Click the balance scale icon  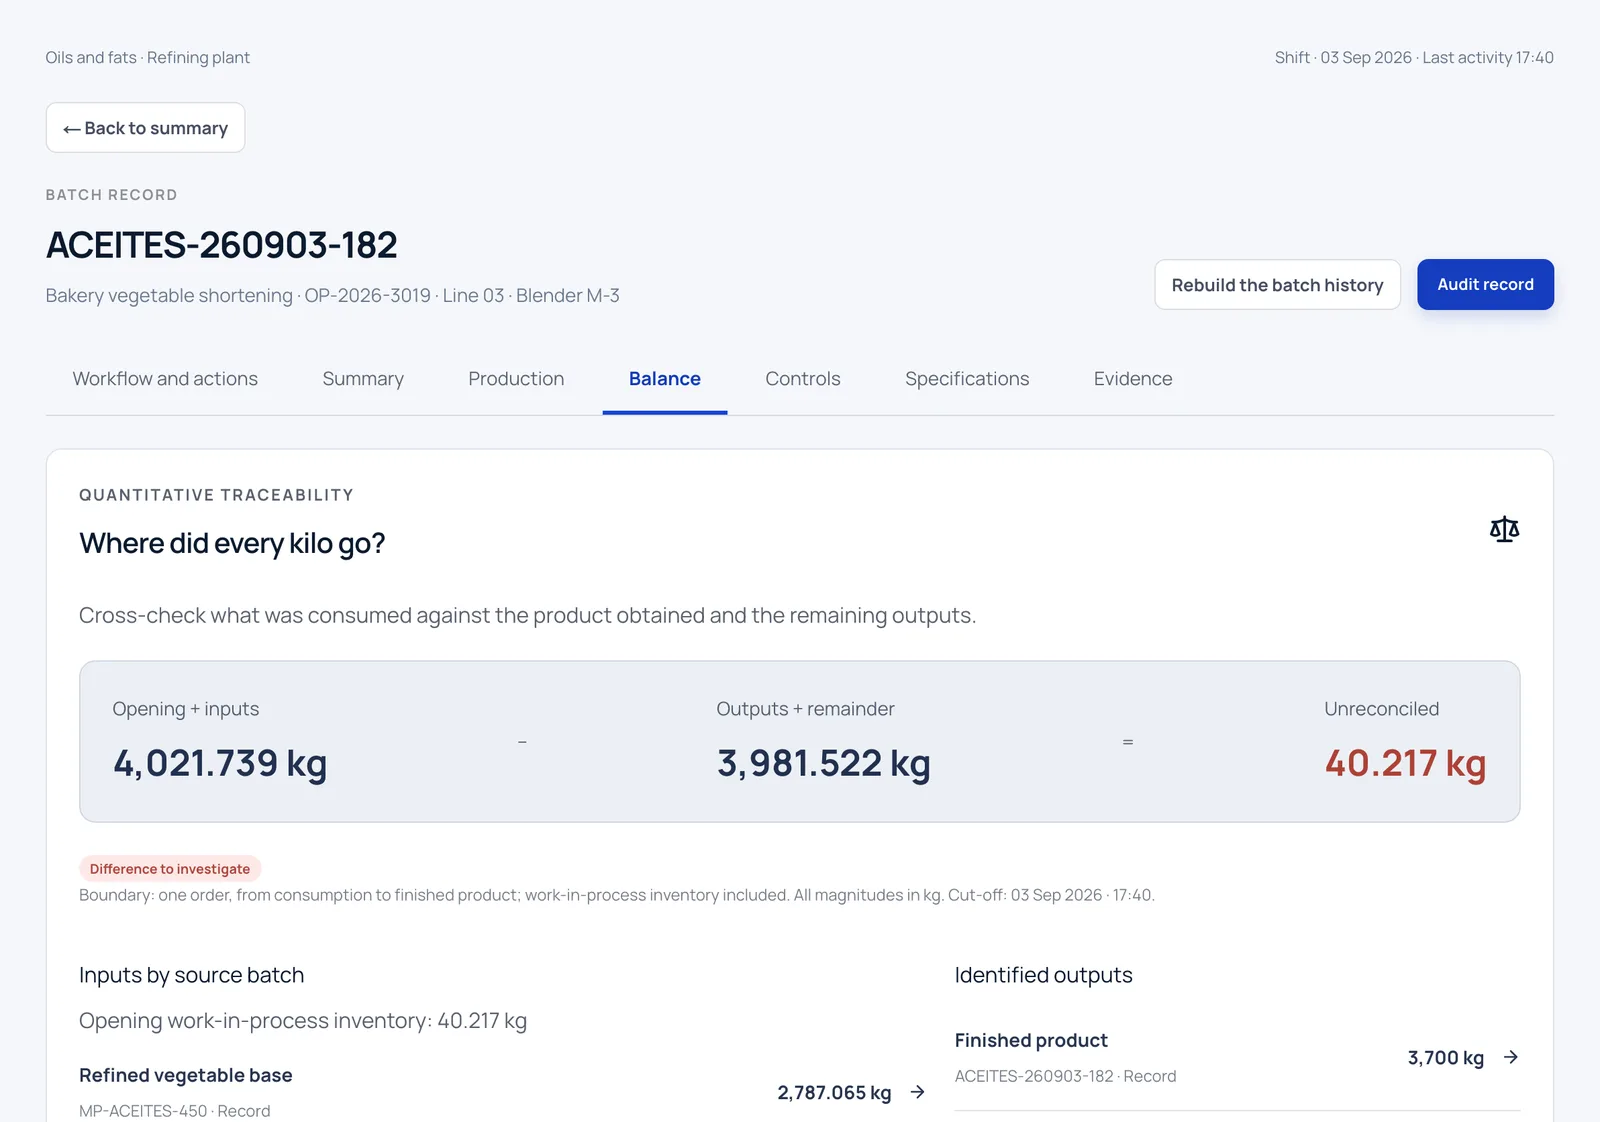(x=1504, y=529)
